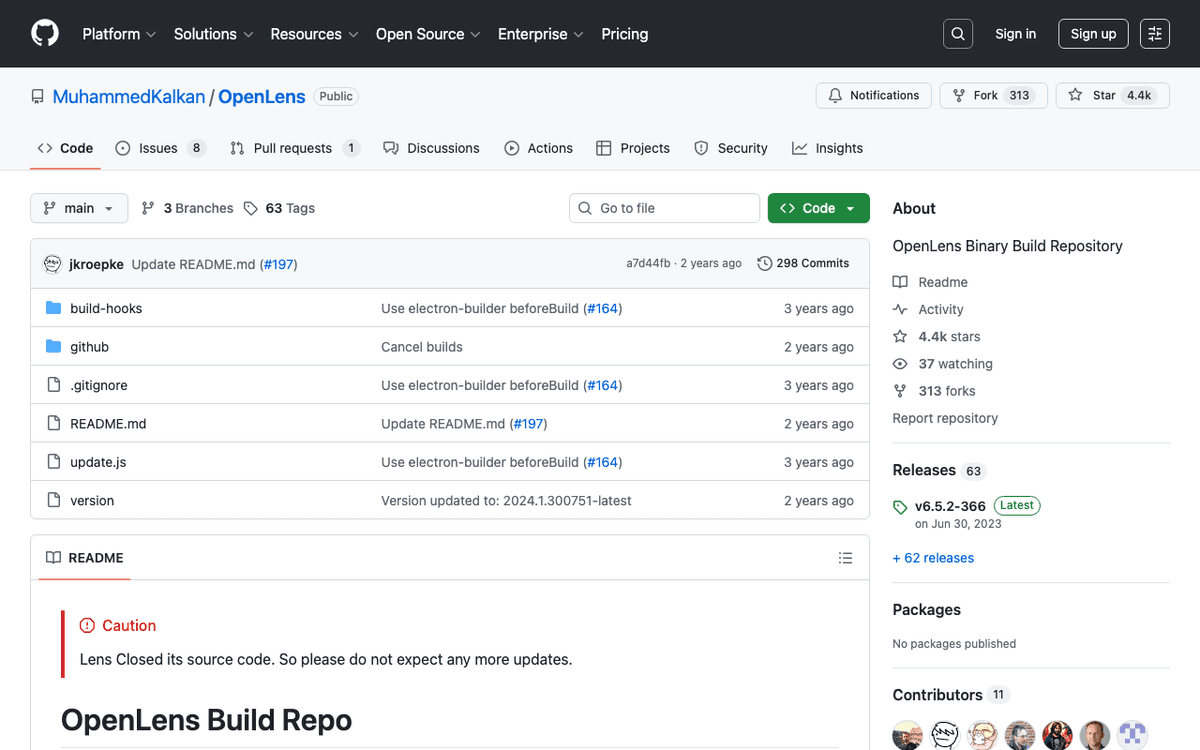Click the .gitignore file icon

[54, 385]
